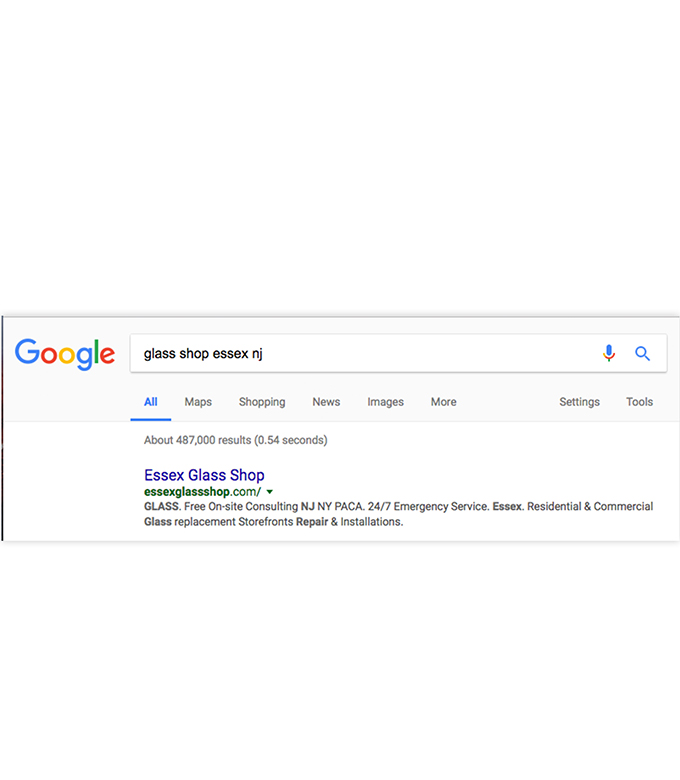
Task: Click the blue magnifying glass search icon
Action: point(642,353)
